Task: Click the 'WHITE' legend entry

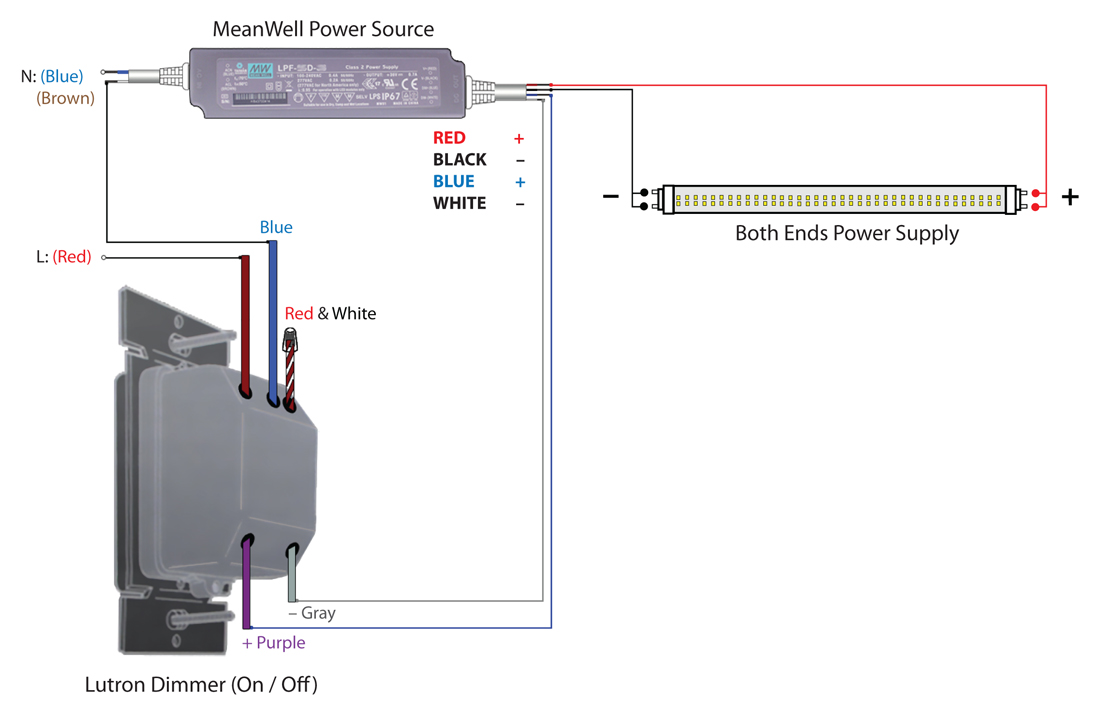Action: point(460,203)
